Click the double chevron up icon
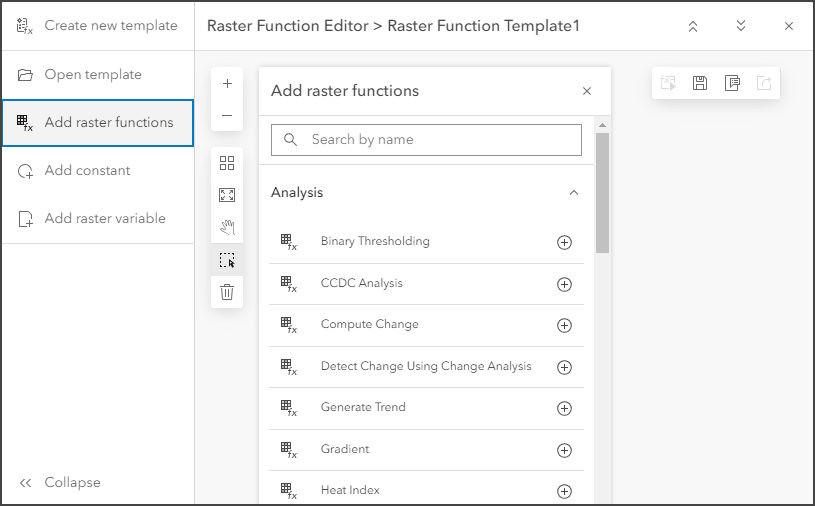The image size is (815, 506). coord(693,26)
